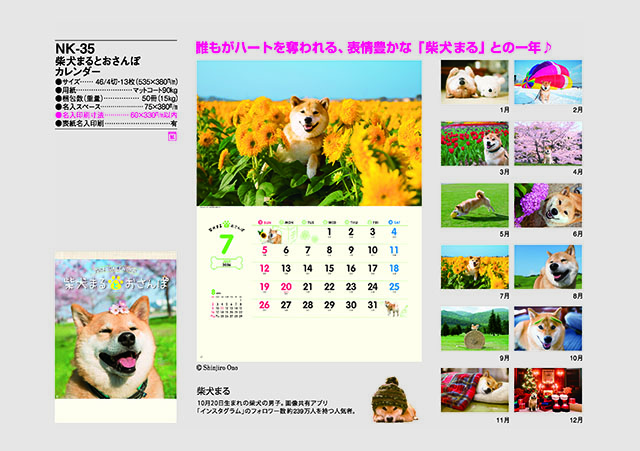Viewport: 640px width, 451px height.
Task: Click the title 柴犬まるとおさんぽ
Action: point(98,61)
